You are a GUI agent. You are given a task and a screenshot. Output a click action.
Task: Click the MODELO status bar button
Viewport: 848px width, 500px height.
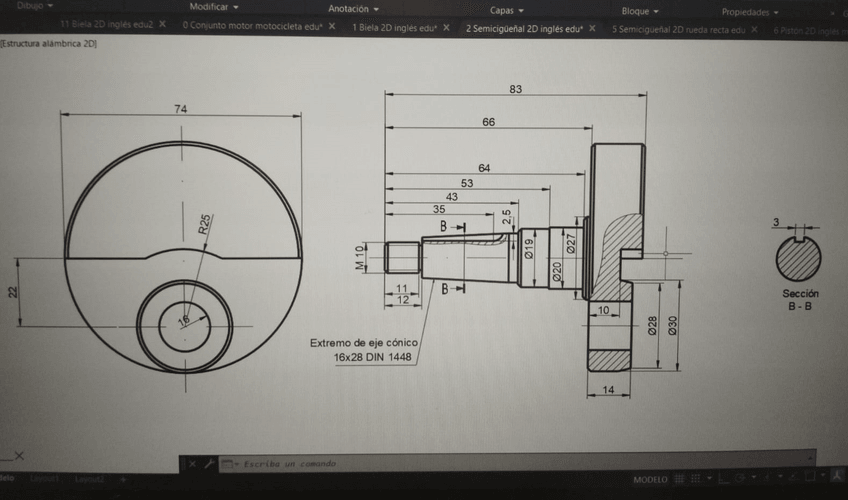click(651, 479)
